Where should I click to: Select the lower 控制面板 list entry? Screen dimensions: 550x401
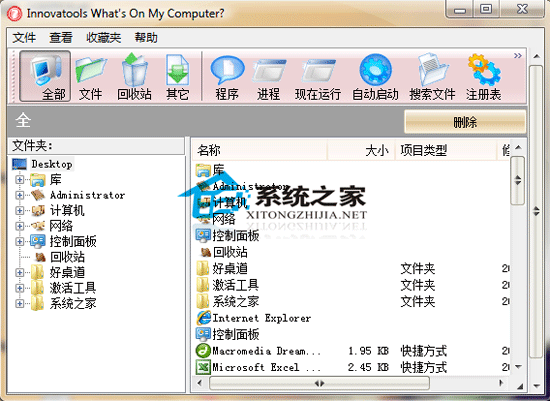(x=236, y=334)
